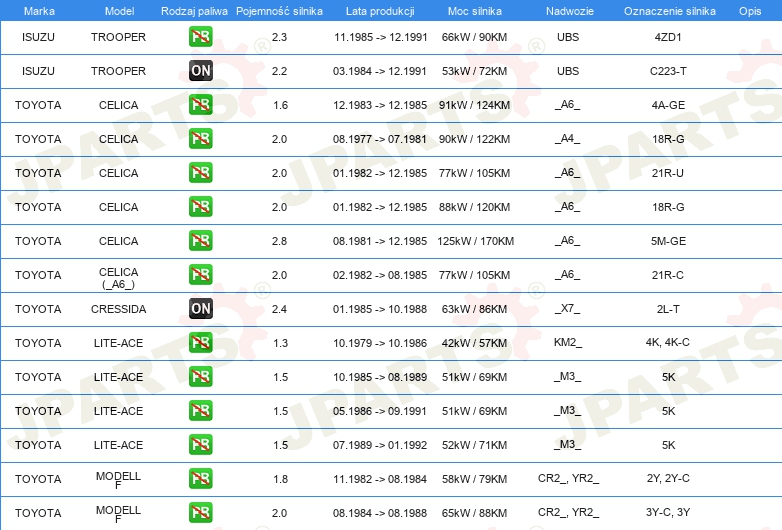This screenshot has height=530, width=782.
Task: Click production dates 07.1989 -> 01.1992
Action: click(x=380, y=445)
